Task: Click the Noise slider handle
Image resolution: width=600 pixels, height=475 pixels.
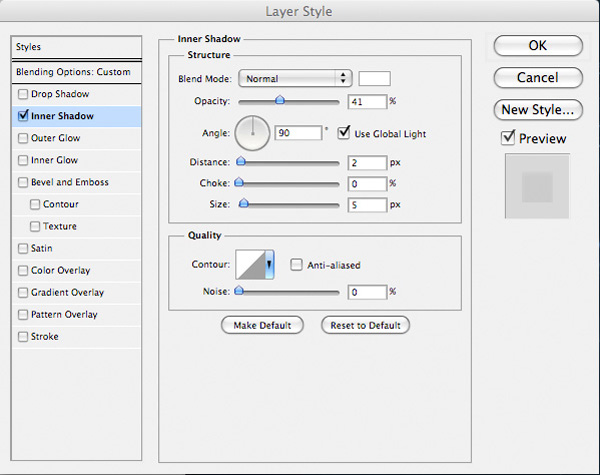Action: 239,291
